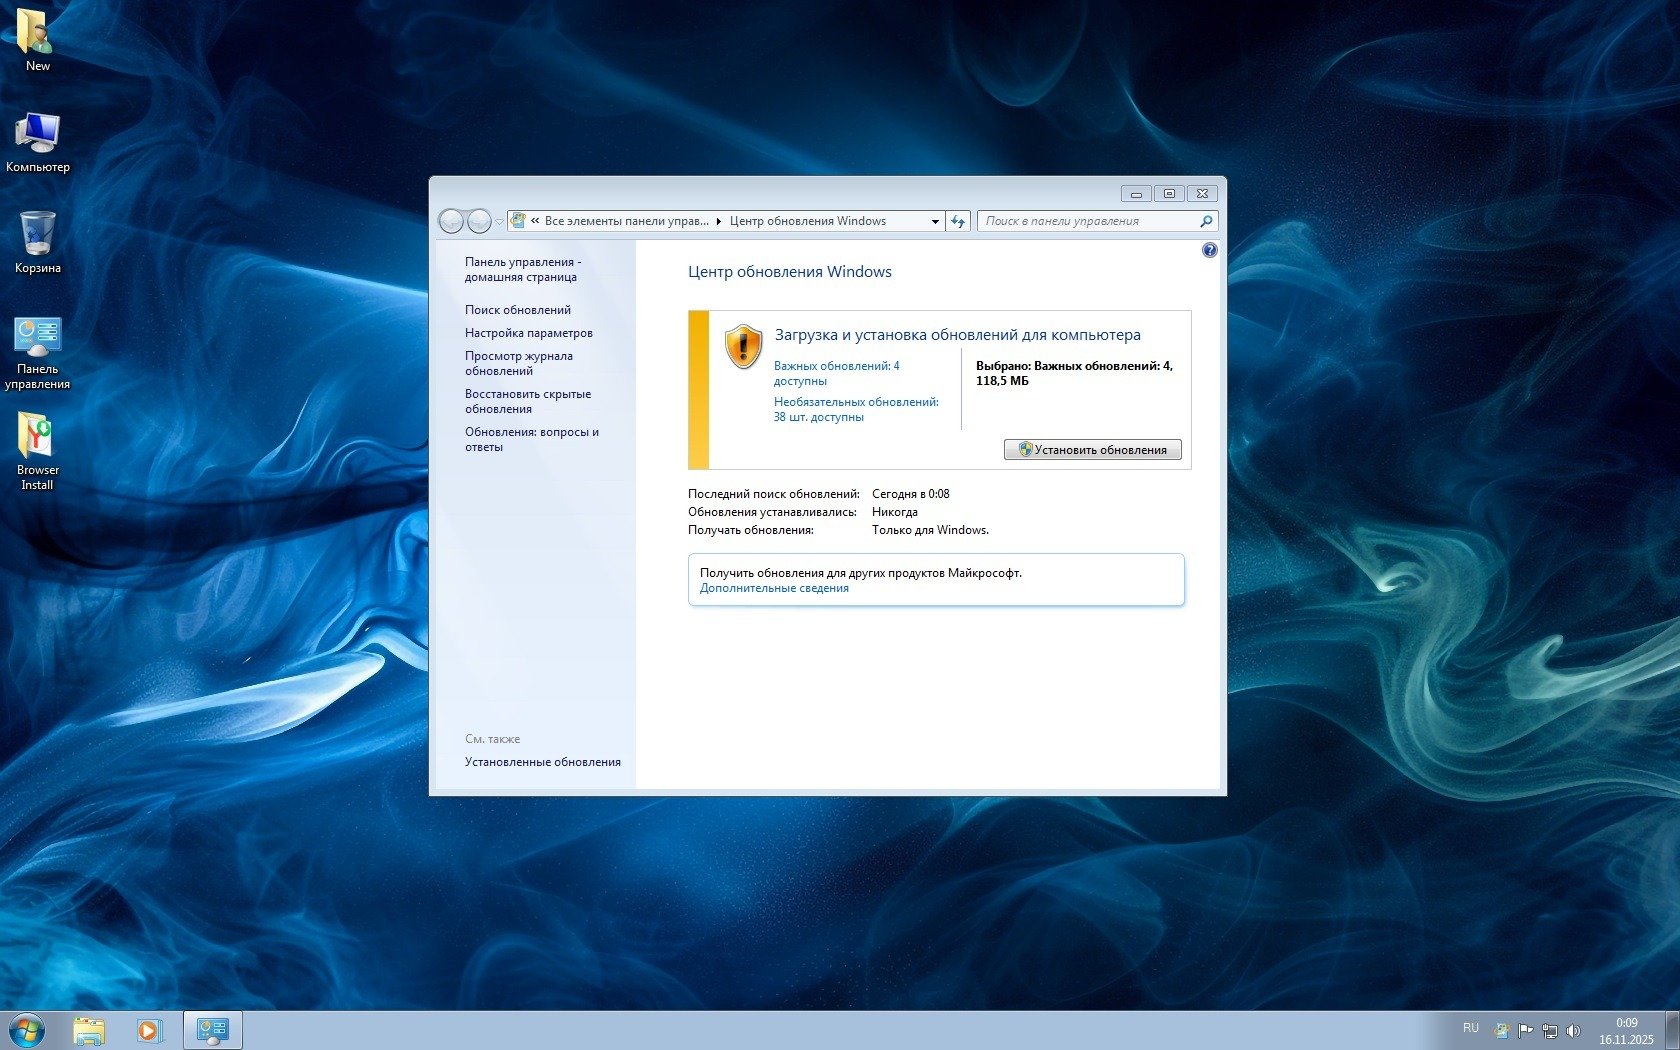Click the Action Center flag icon
1680x1050 pixels.
[1525, 1030]
